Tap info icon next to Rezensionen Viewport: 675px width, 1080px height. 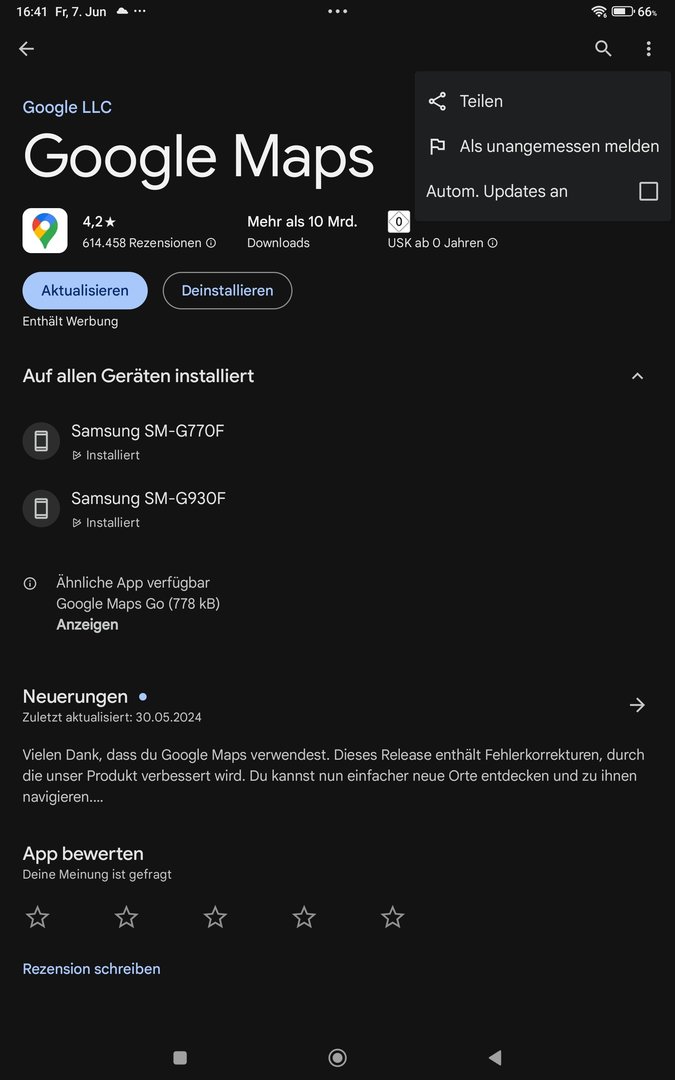click(x=211, y=243)
